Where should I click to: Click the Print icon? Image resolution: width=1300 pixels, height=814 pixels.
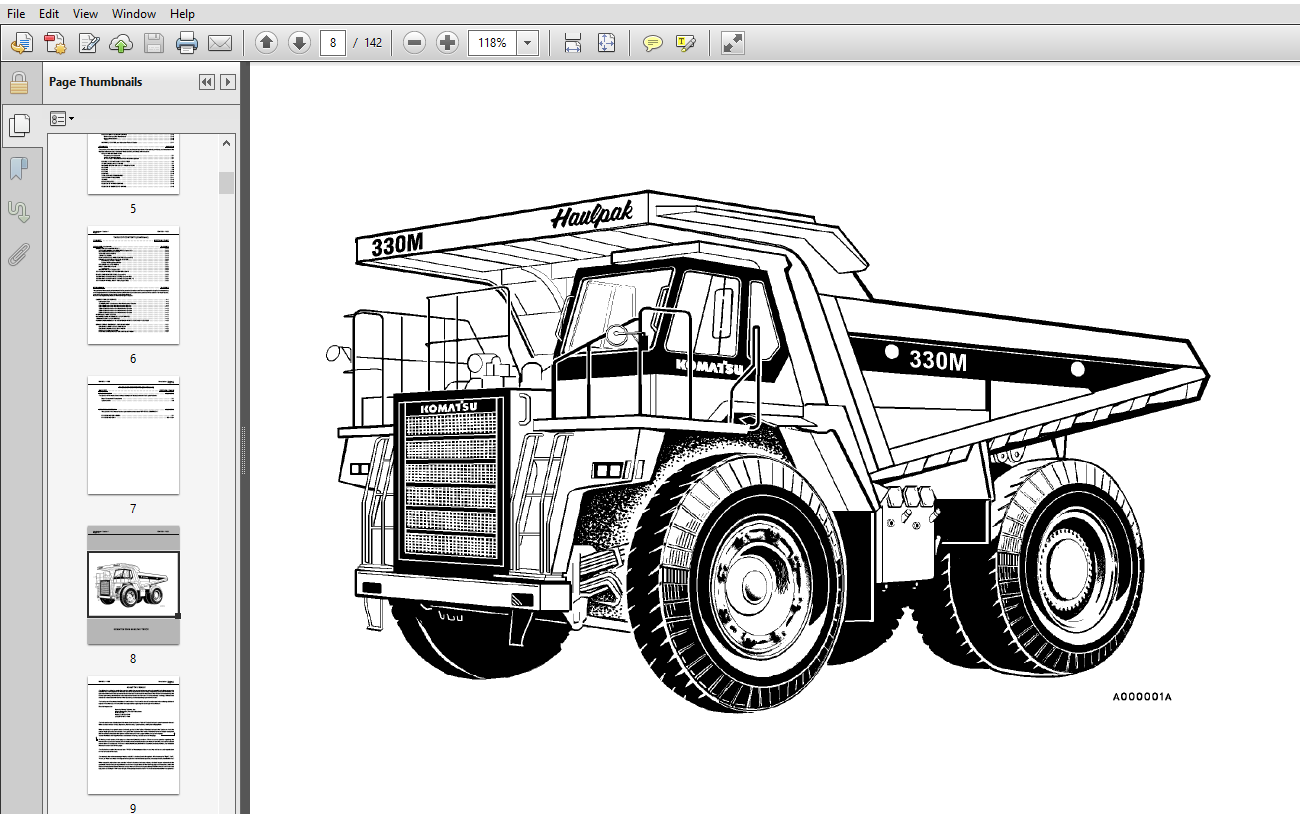[187, 43]
